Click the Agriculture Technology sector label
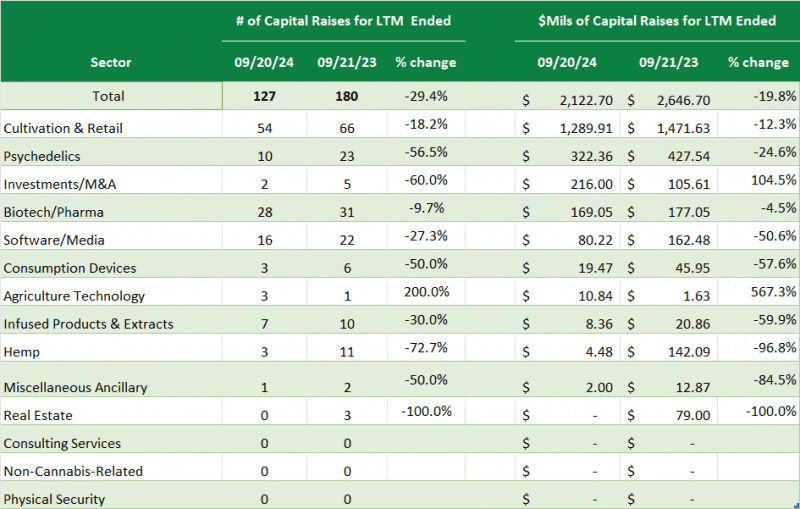Screen dimensions: 800x509 (74, 296)
